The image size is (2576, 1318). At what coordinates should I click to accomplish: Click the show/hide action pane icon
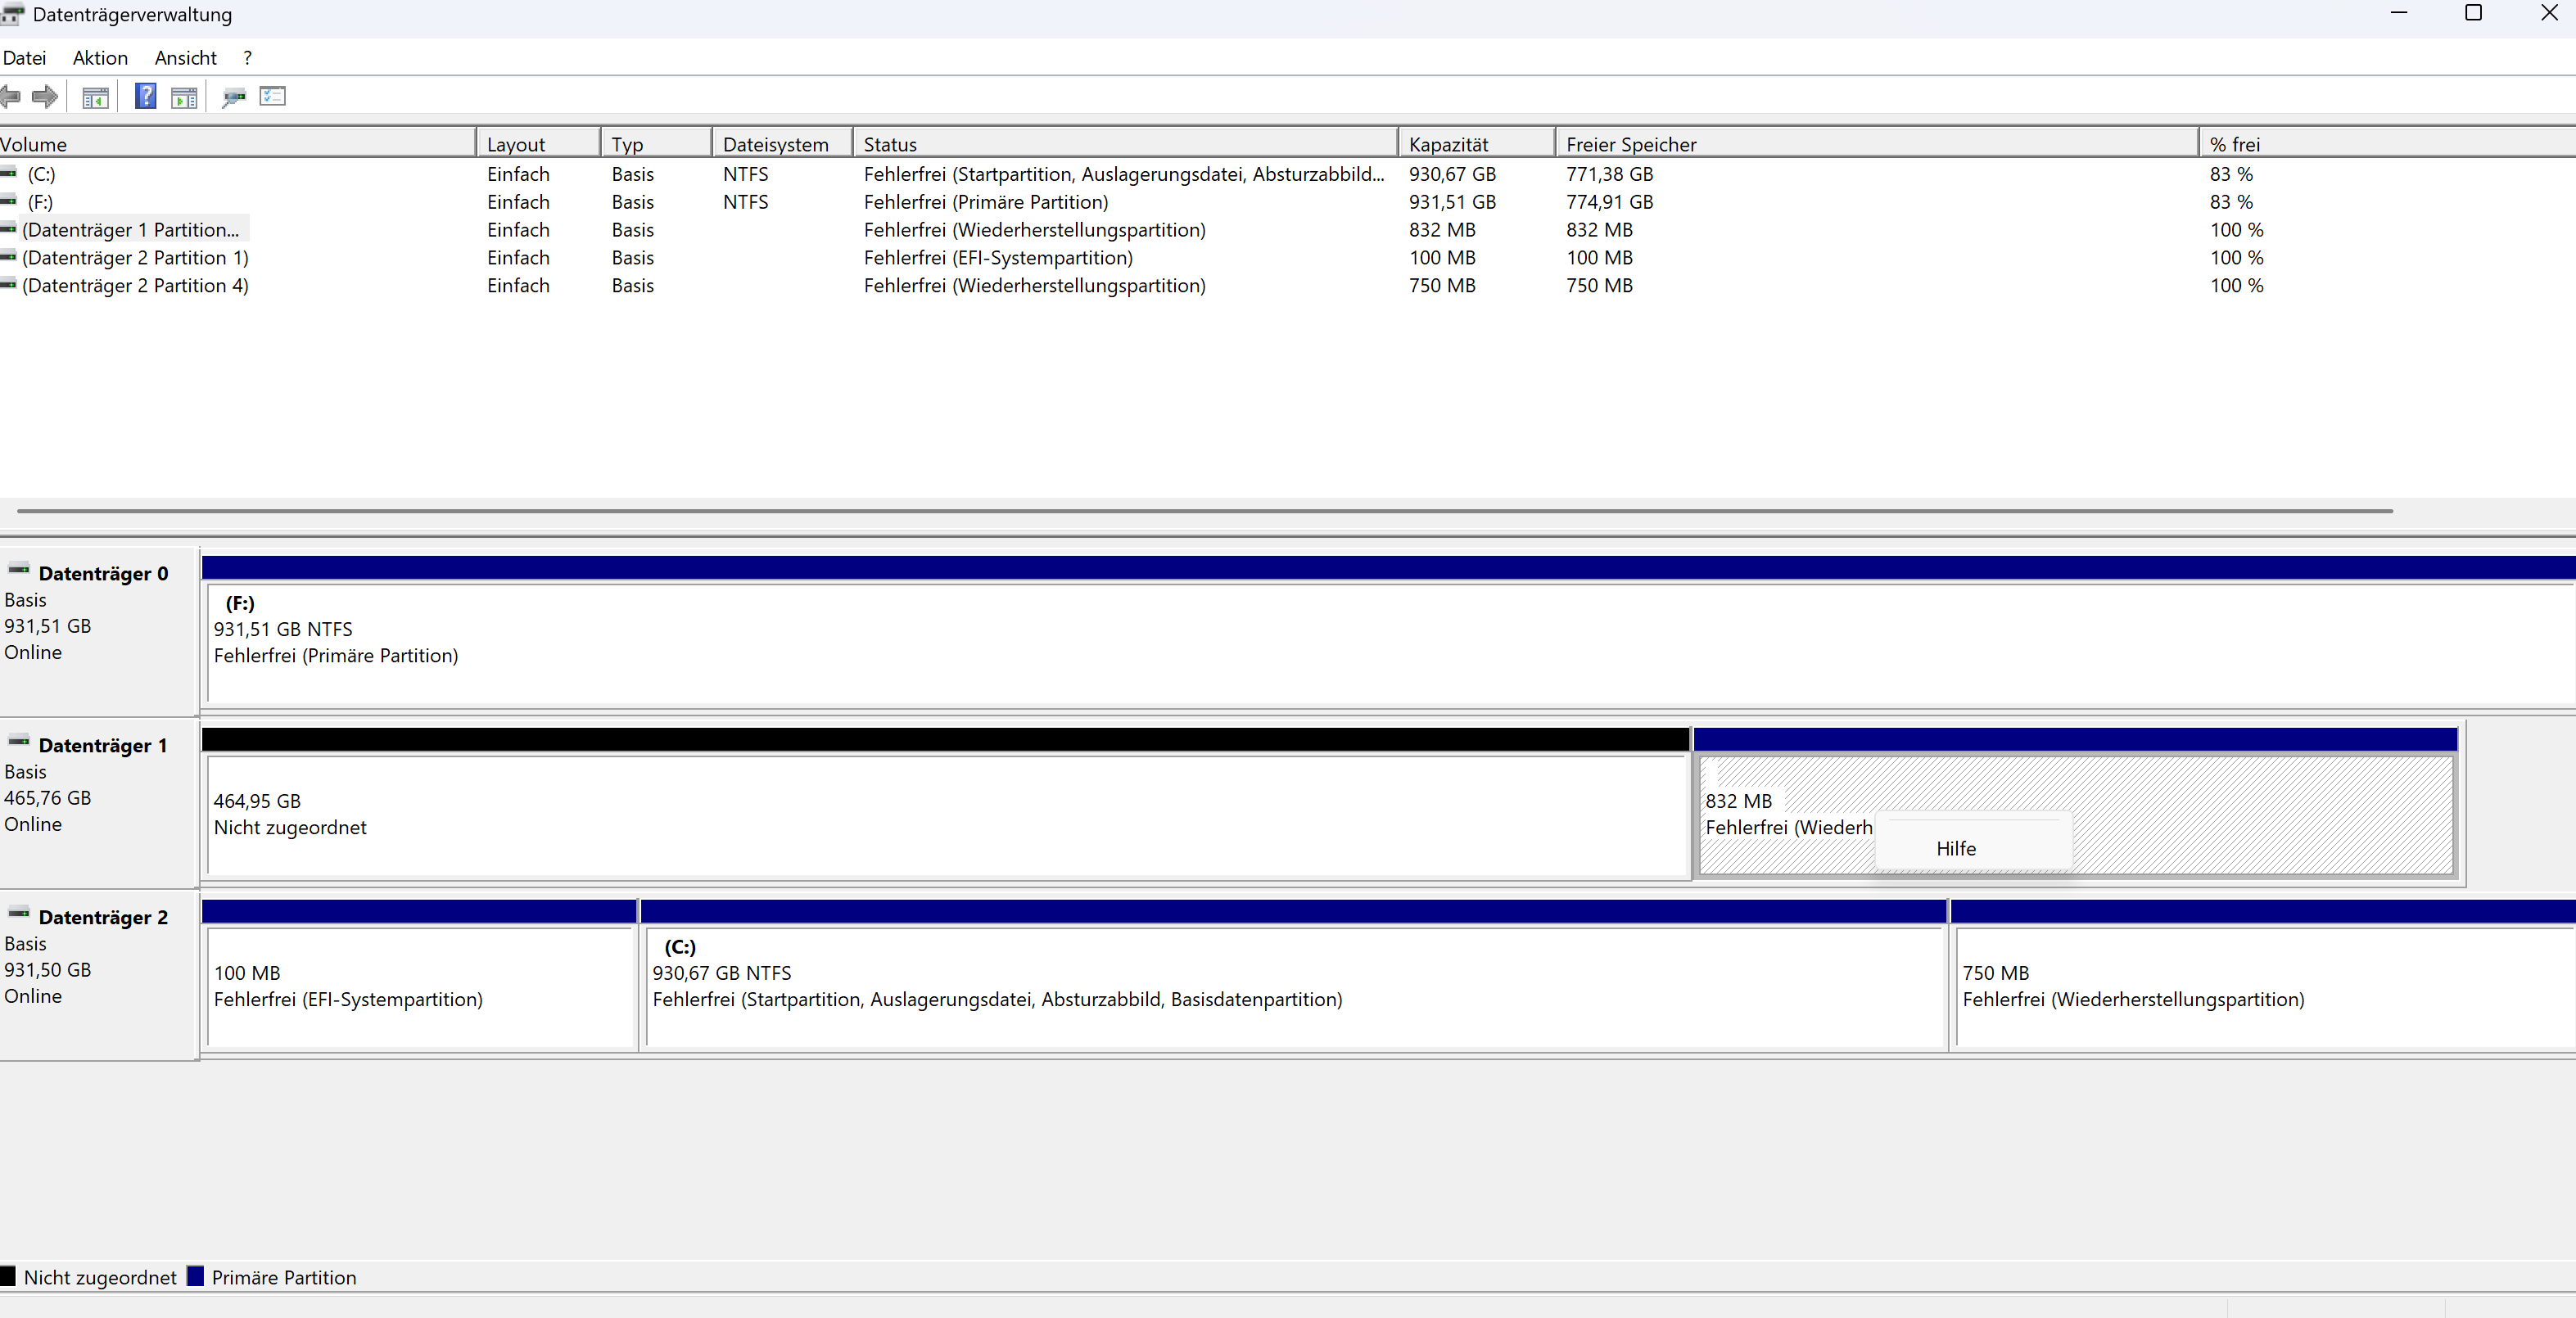pos(184,97)
